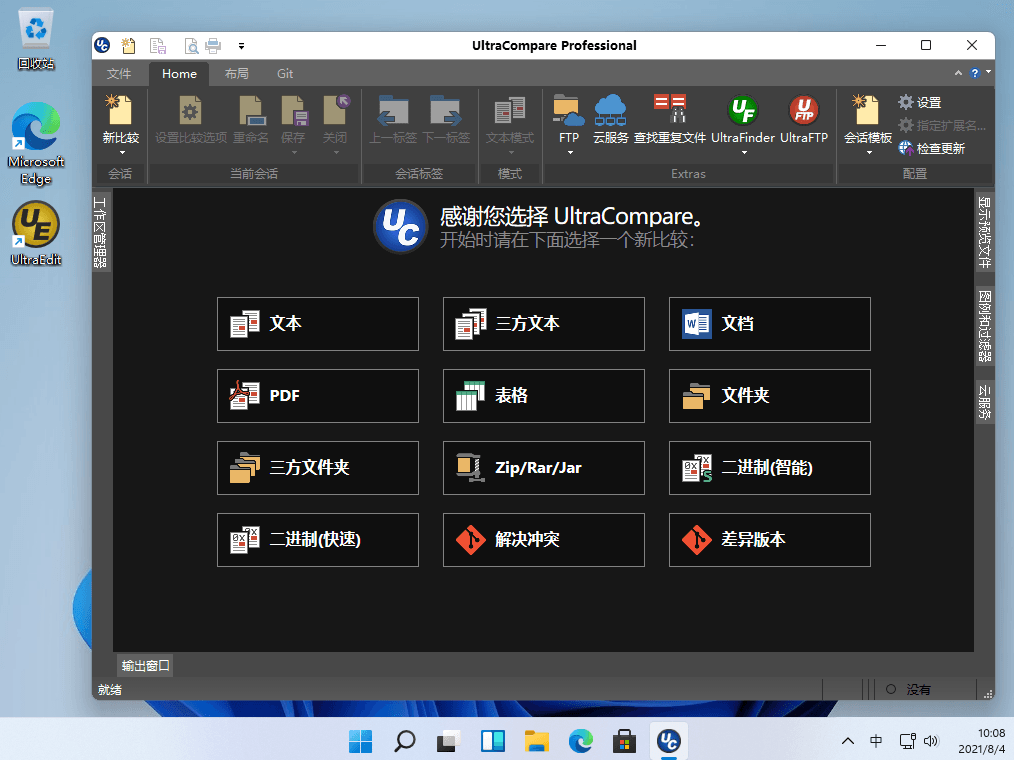1014x760 pixels.
Task: Click the print quick-access icon
Action: click(213, 45)
